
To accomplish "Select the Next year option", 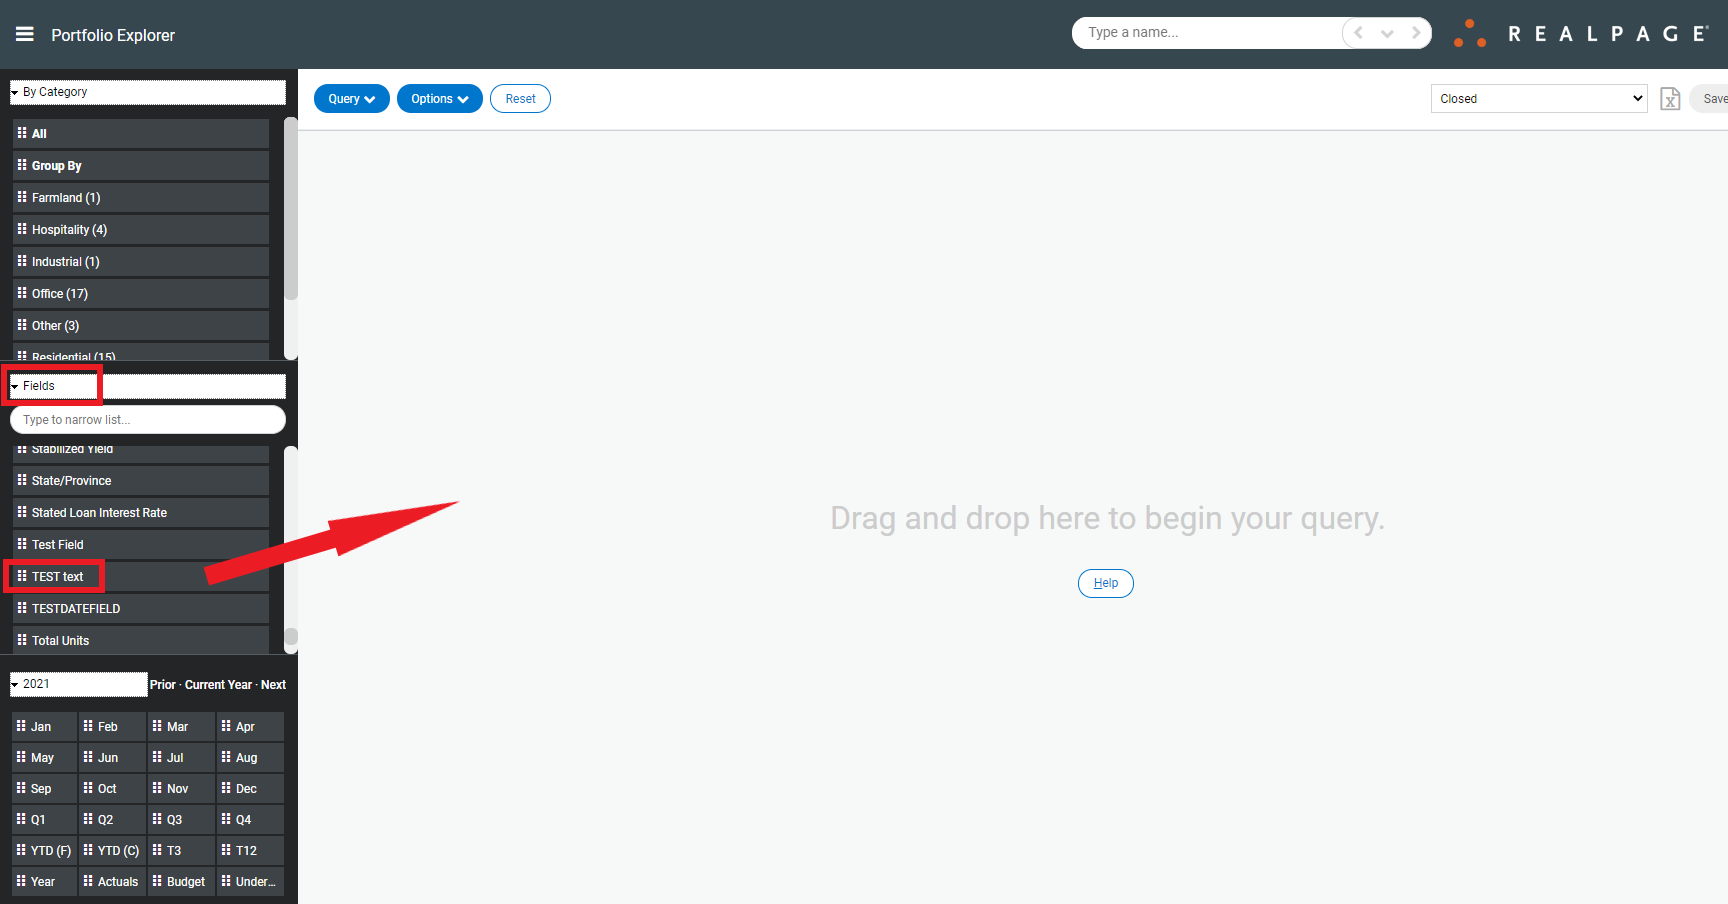I will pyautogui.click(x=273, y=684).
